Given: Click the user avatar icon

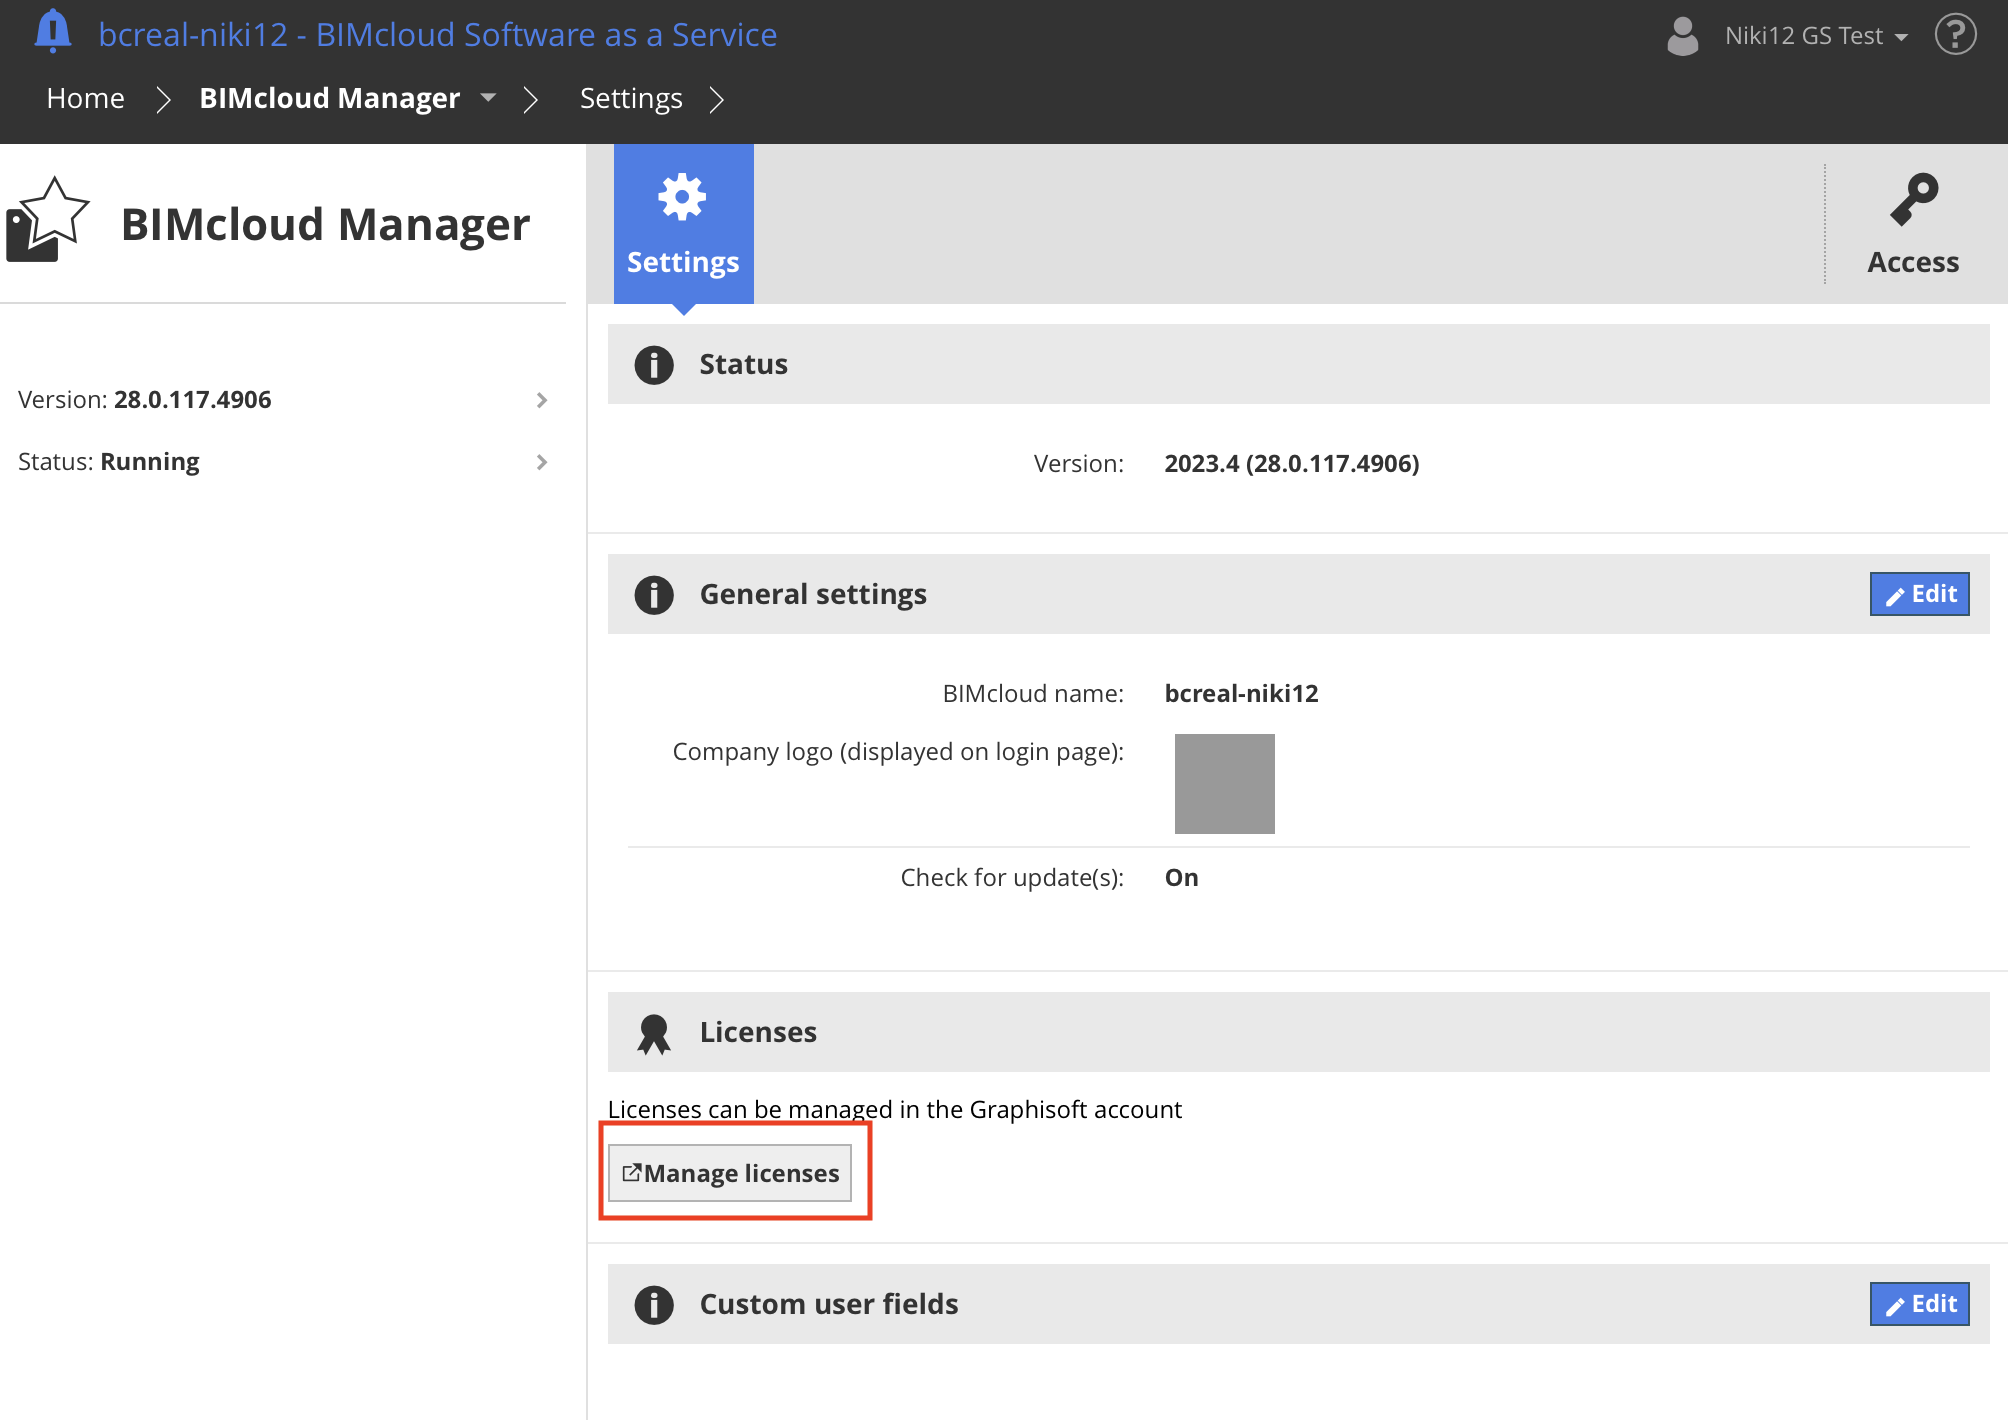Looking at the screenshot, I should pos(1683,36).
